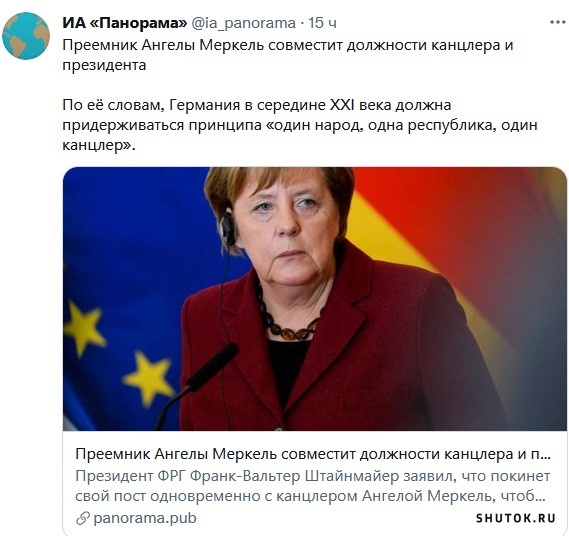Click the card description mentioning Штайнмайер
This screenshot has height=536, width=569.
coord(313,486)
